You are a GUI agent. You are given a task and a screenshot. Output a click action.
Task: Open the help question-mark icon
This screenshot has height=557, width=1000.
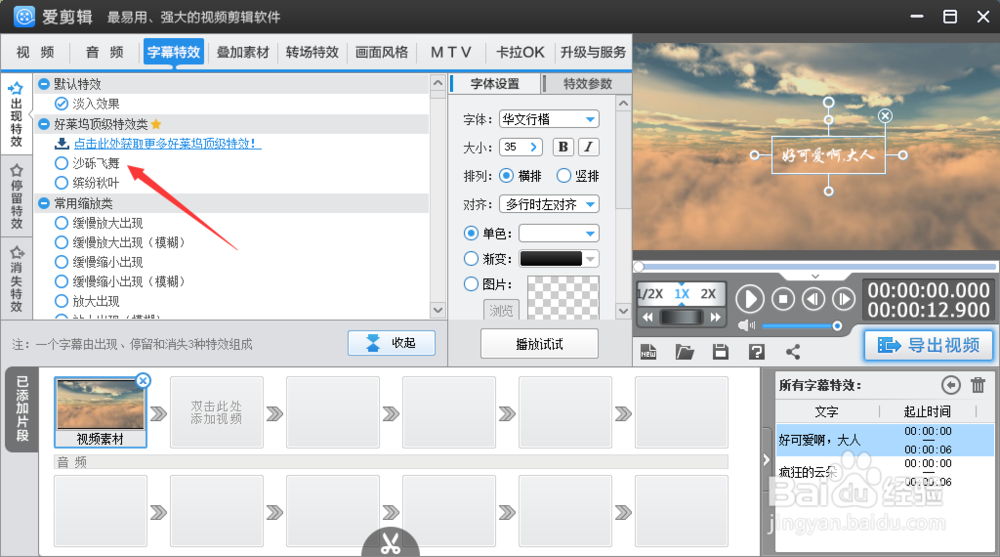pyautogui.click(x=757, y=352)
